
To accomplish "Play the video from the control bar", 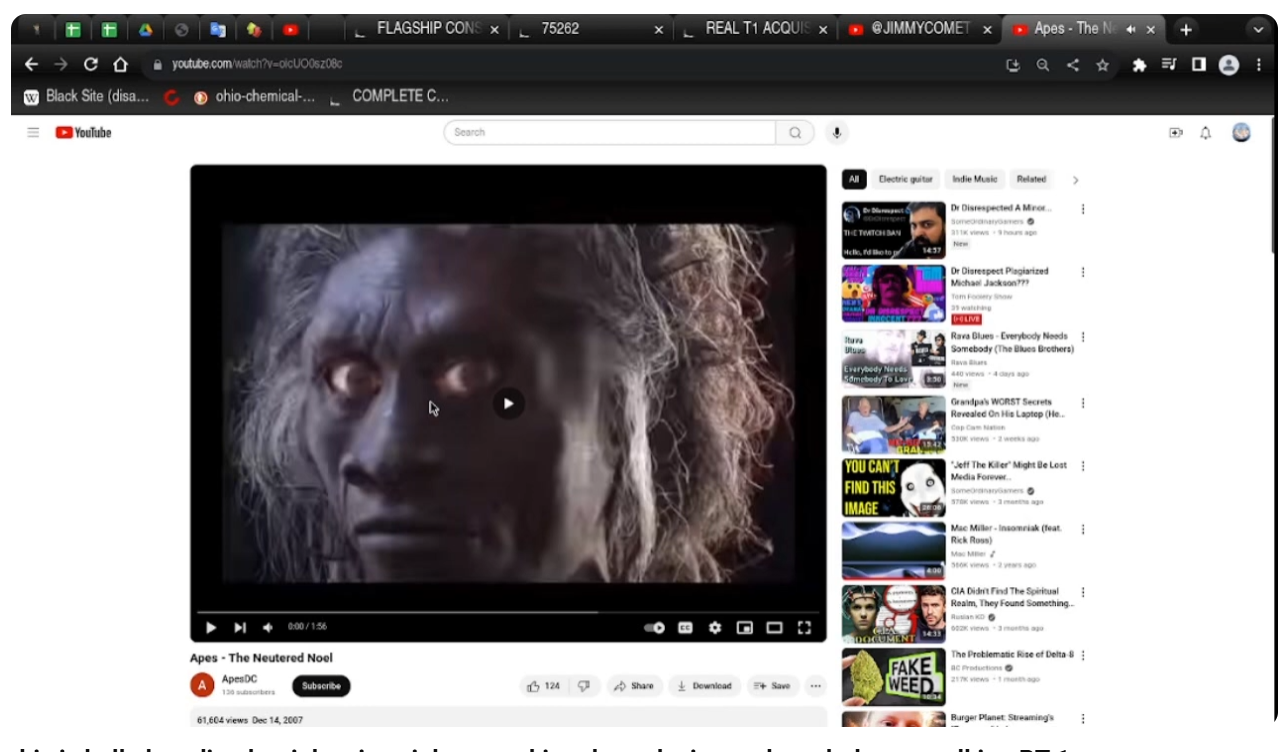I will click(211, 627).
